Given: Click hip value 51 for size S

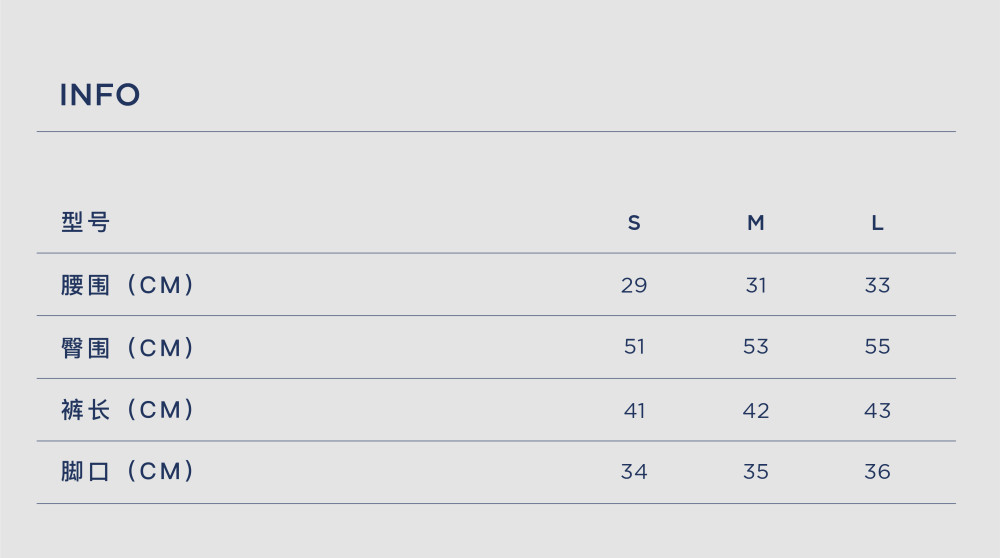Looking at the screenshot, I should click(x=634, y=346).
